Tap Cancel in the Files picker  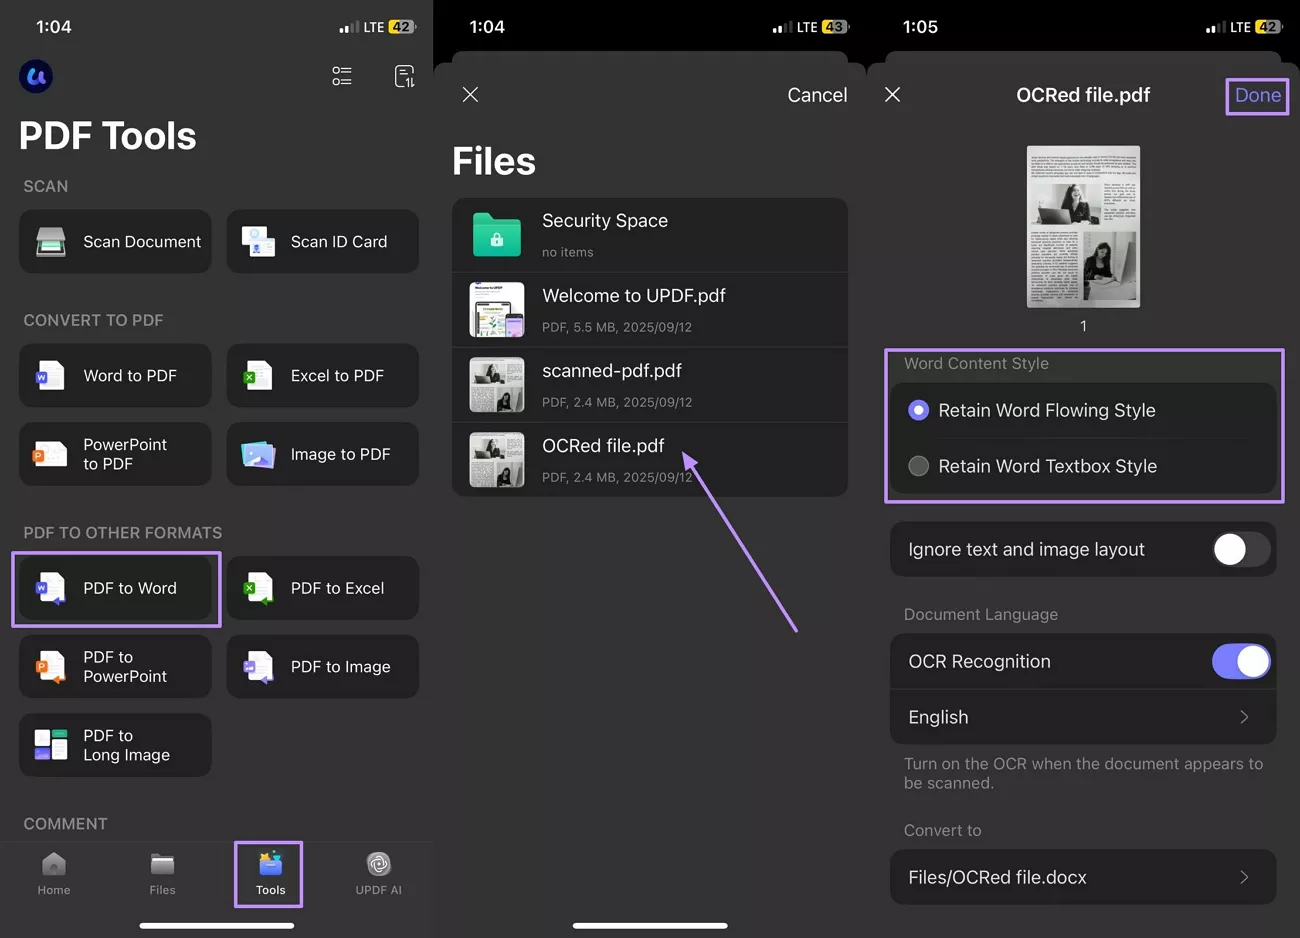point(817,95)
